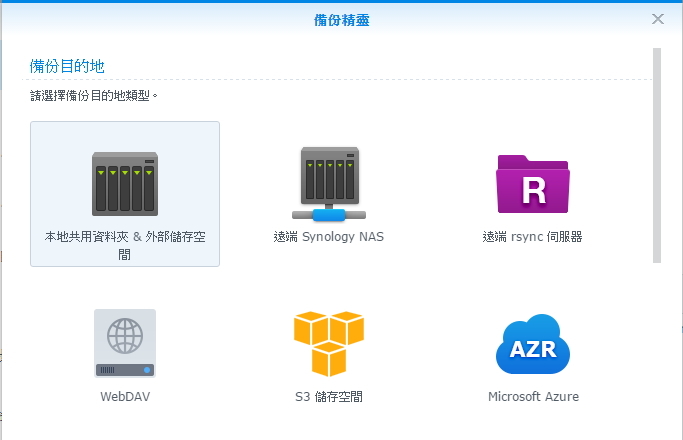
Task: Click the 備份目的地 section heading
Action: tap(67, 66)
